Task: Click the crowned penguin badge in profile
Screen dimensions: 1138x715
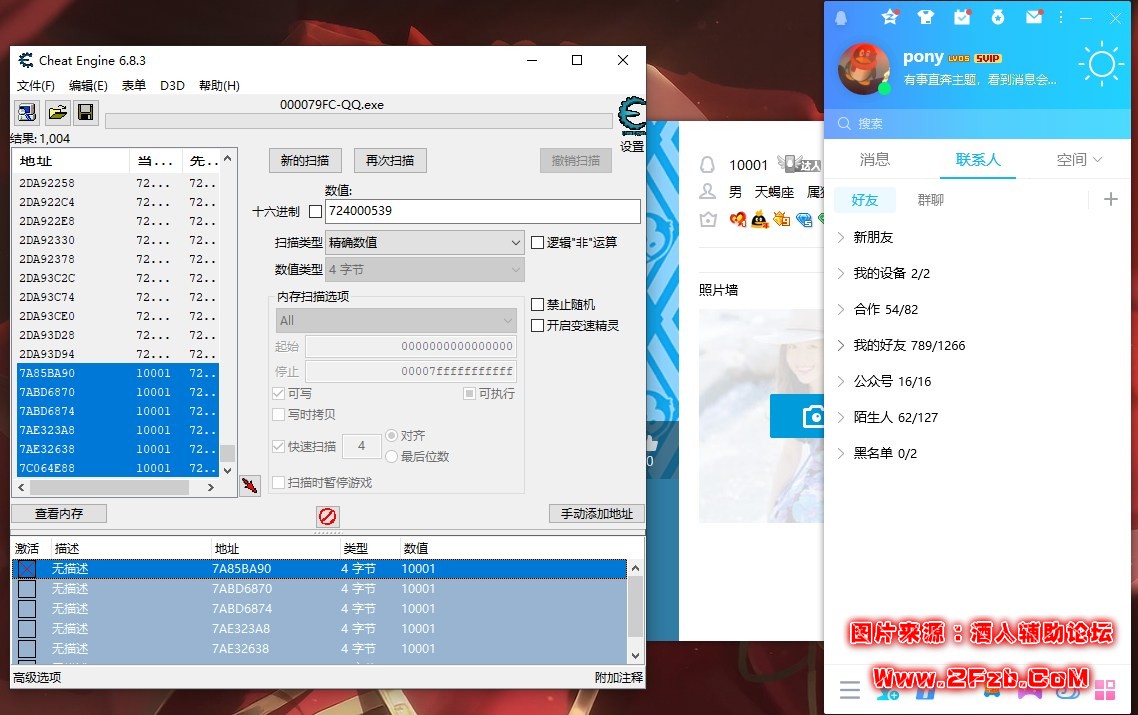Action: (x=759, y=219)
